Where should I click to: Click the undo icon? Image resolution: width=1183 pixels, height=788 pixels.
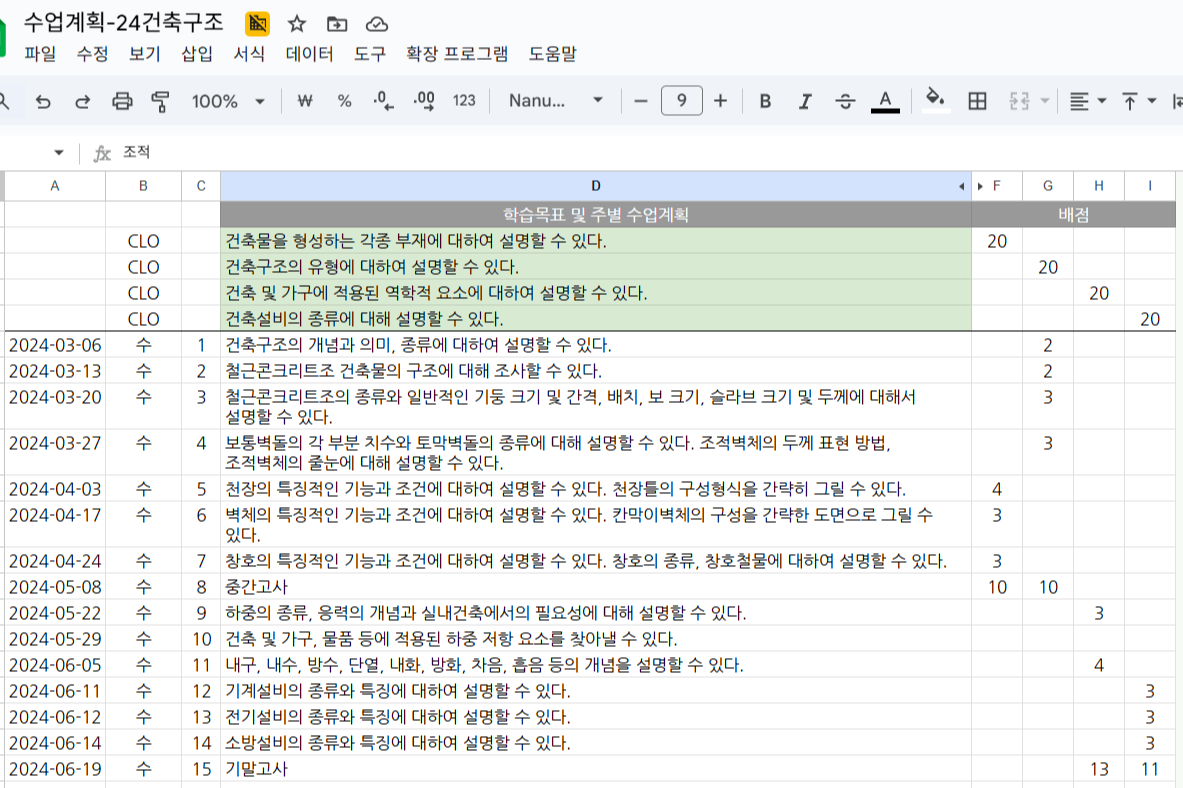tap(41, 100)
